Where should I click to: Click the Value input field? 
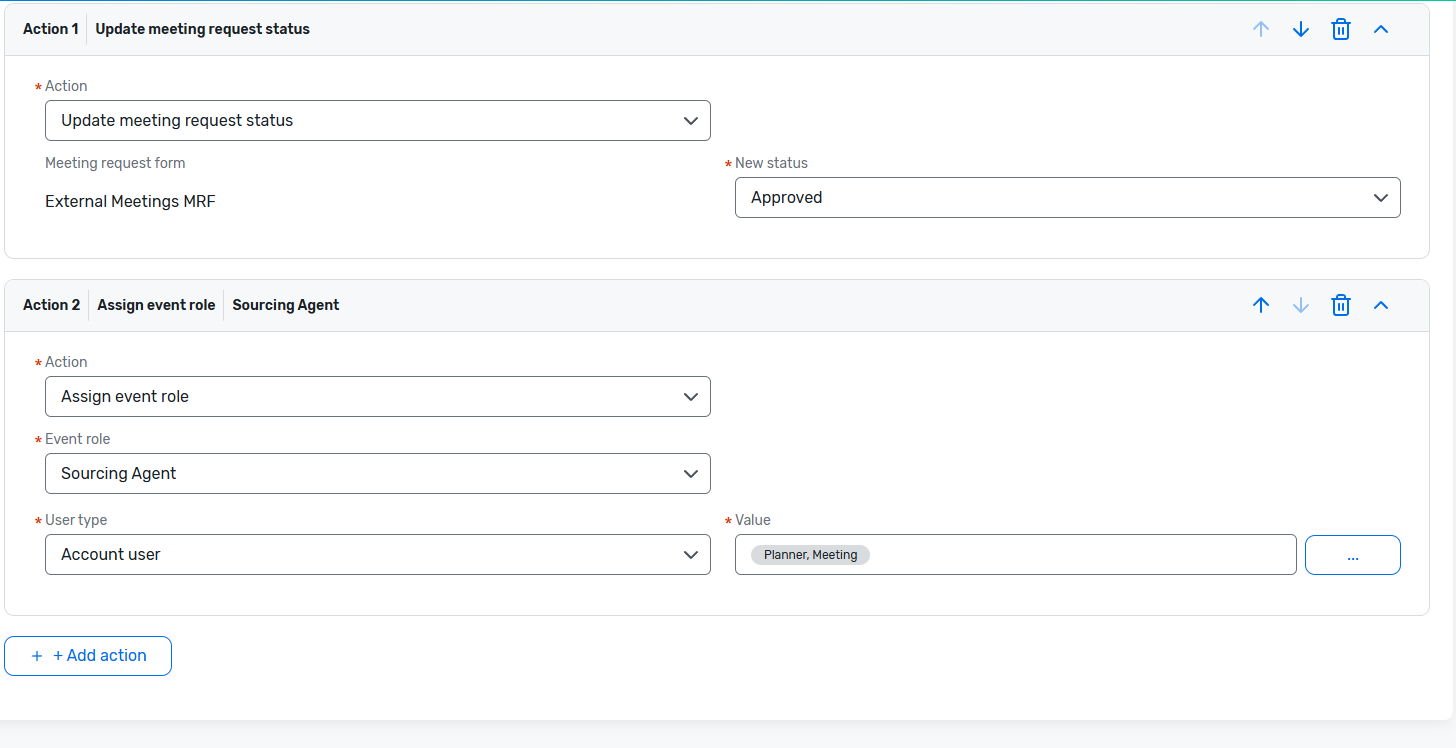[x=1080, y=554]
